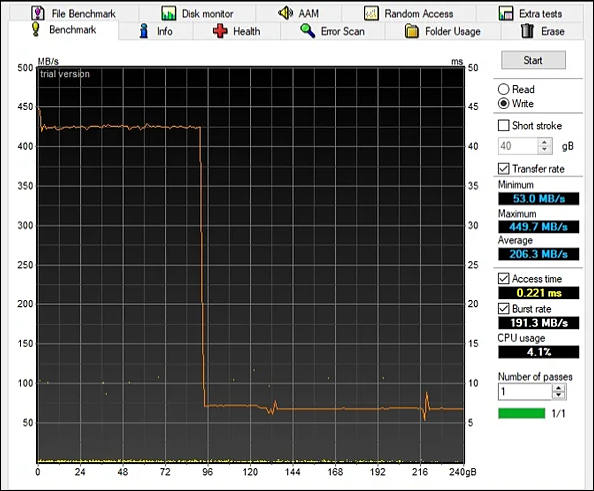
Task: Select the Read radio button
Action: (503, 89)
